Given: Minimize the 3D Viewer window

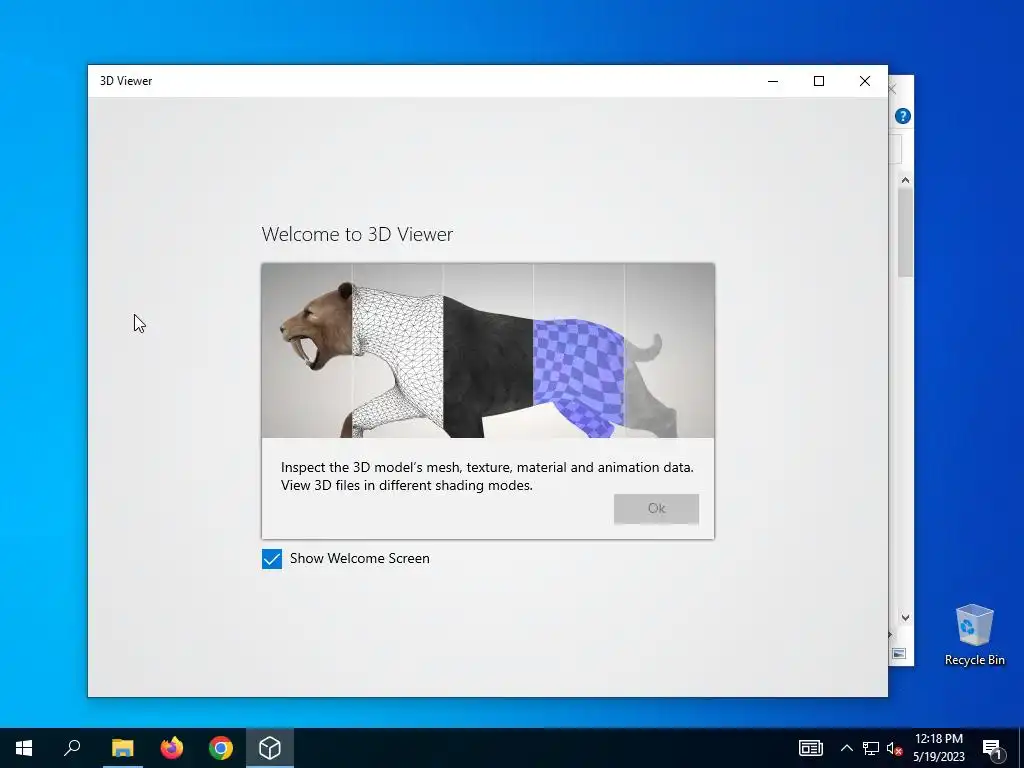Looking at the screenshot, I should coord(773,81).
